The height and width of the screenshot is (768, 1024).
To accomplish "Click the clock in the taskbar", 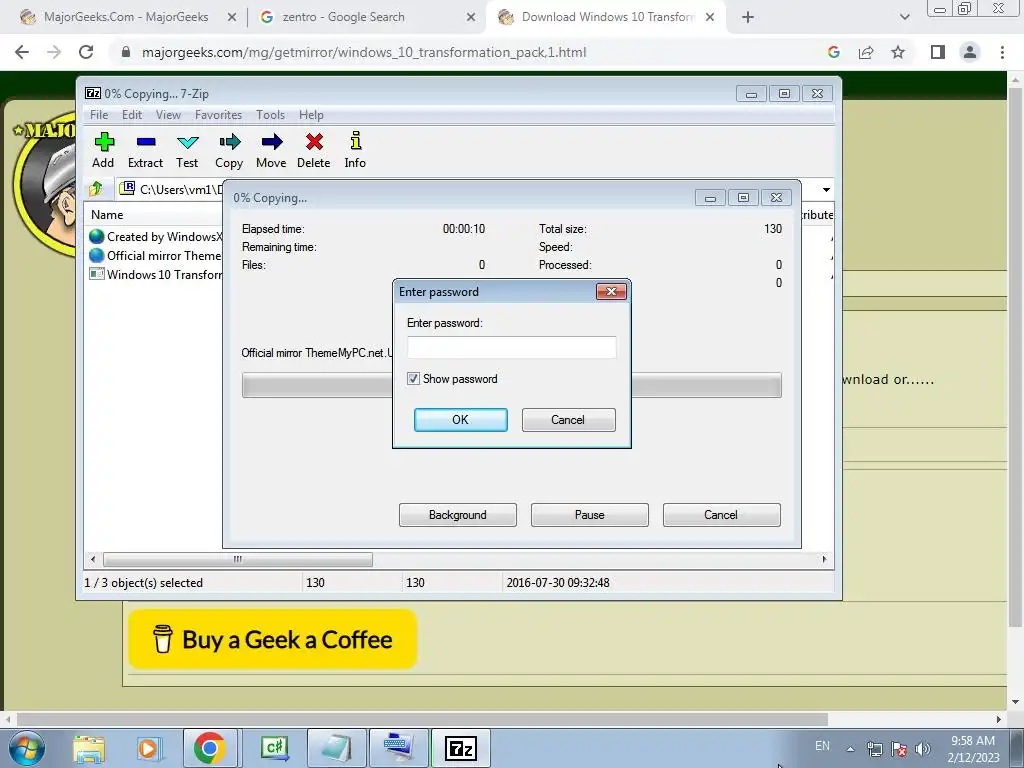I will pyautogui.click(x=972, y=749).
